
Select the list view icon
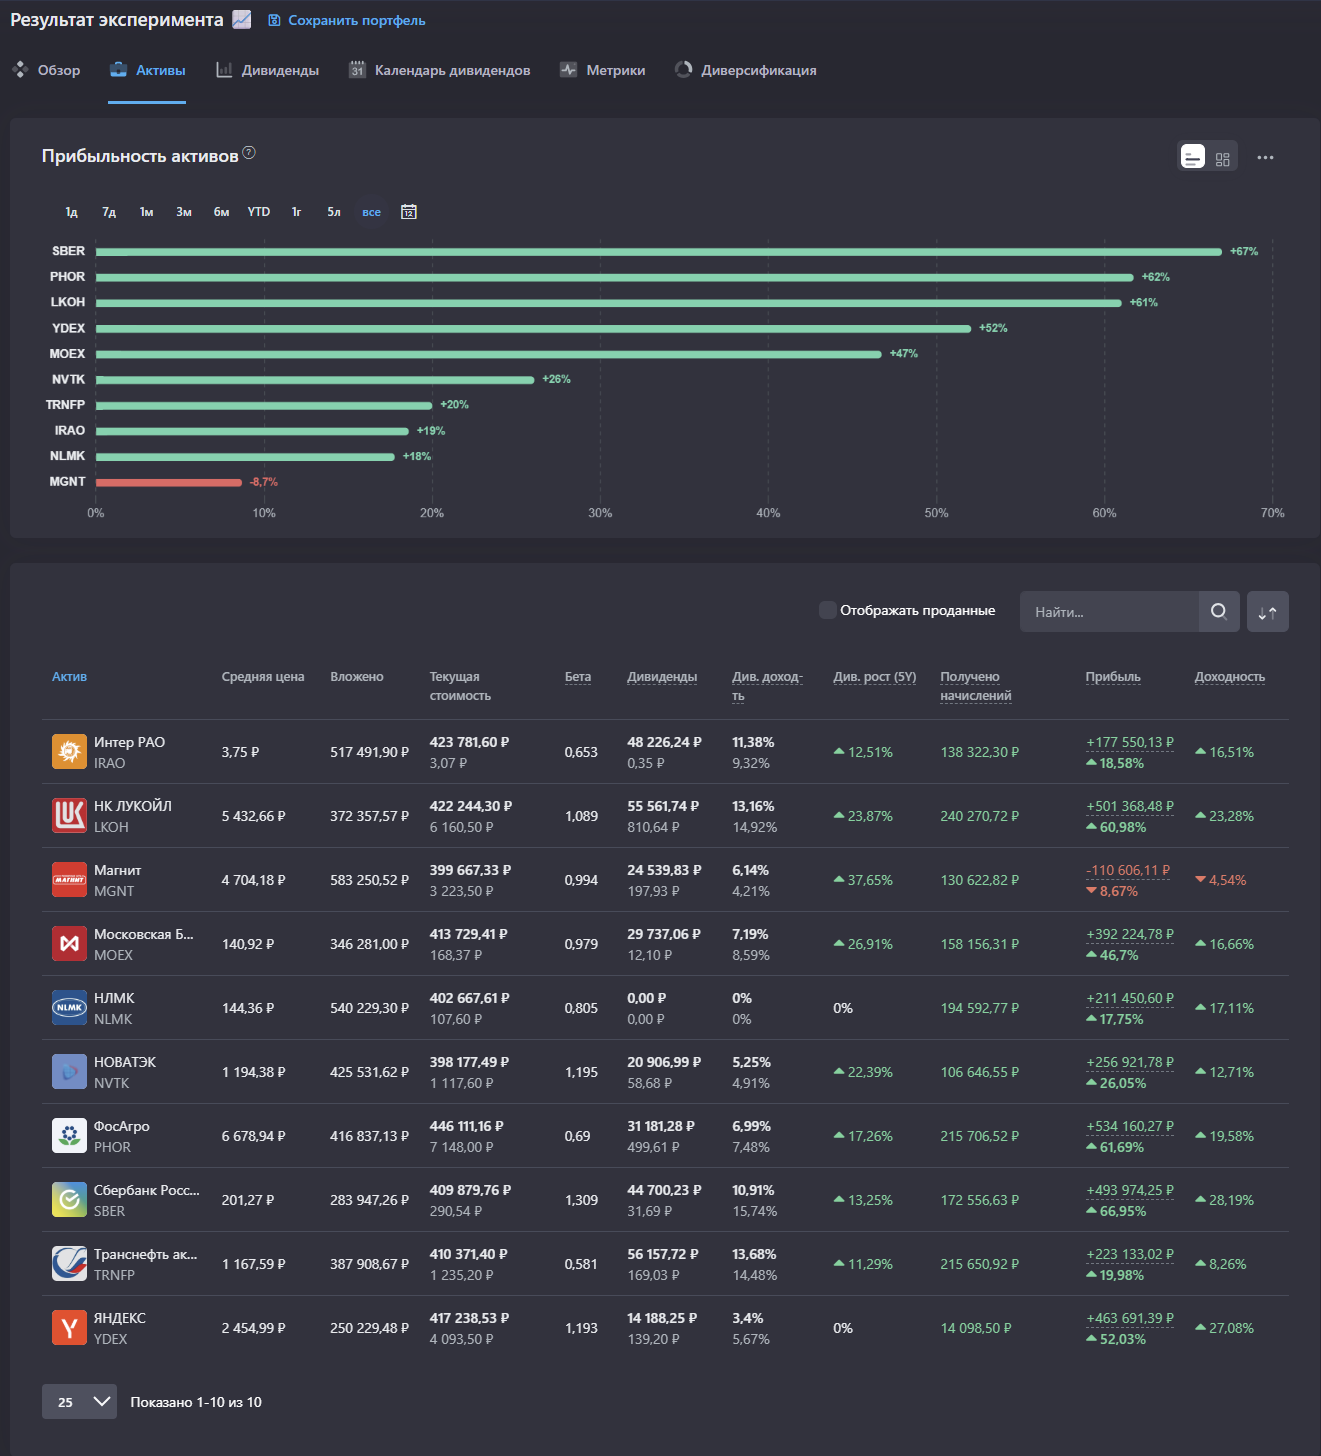[1193, 157]
